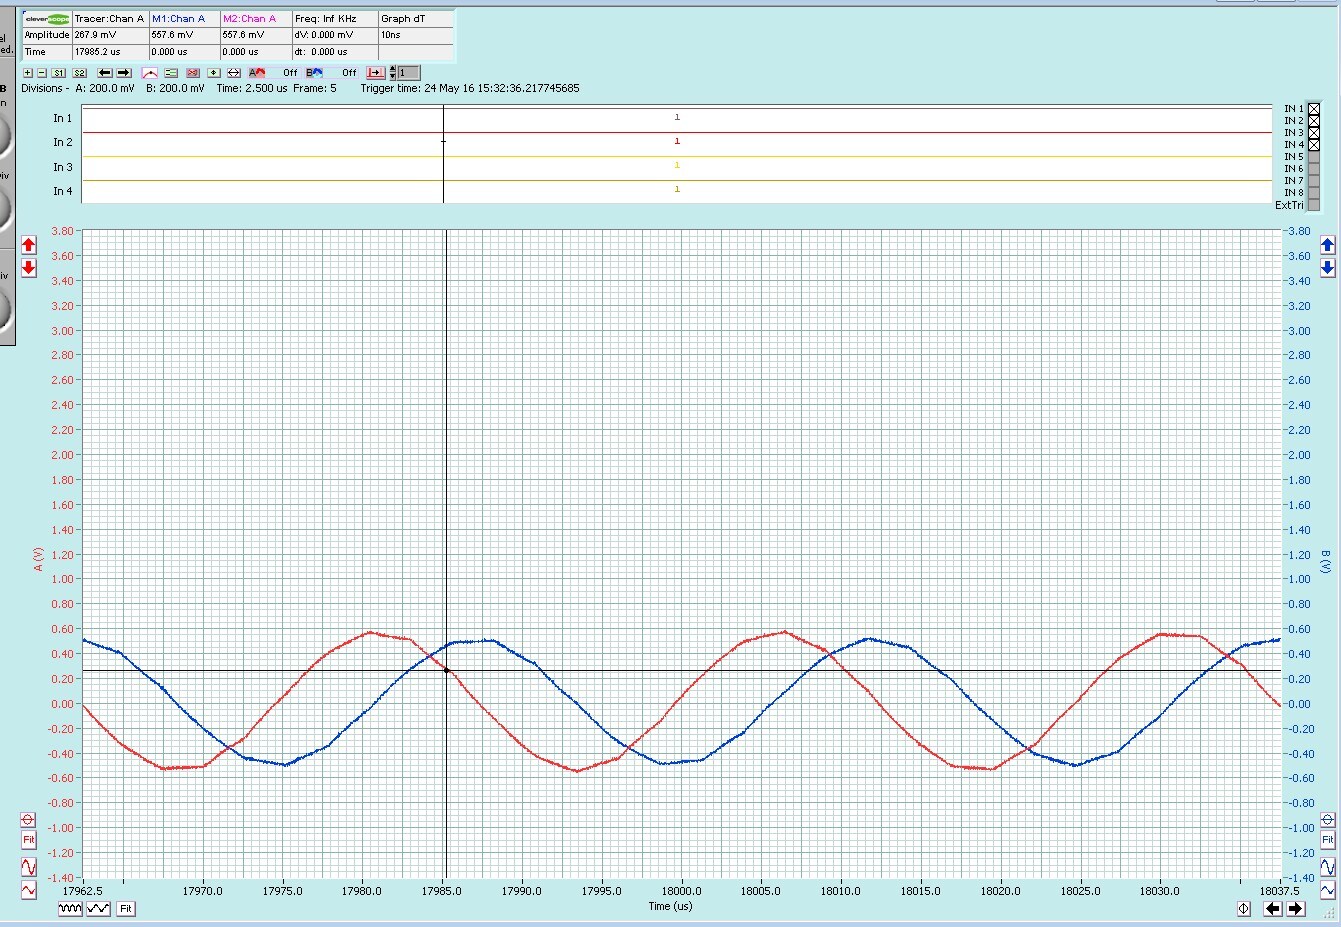Toggle the channel B Off selector
Image resolution: width=1341 pixels, height=927 pixels.
(332, 73)
